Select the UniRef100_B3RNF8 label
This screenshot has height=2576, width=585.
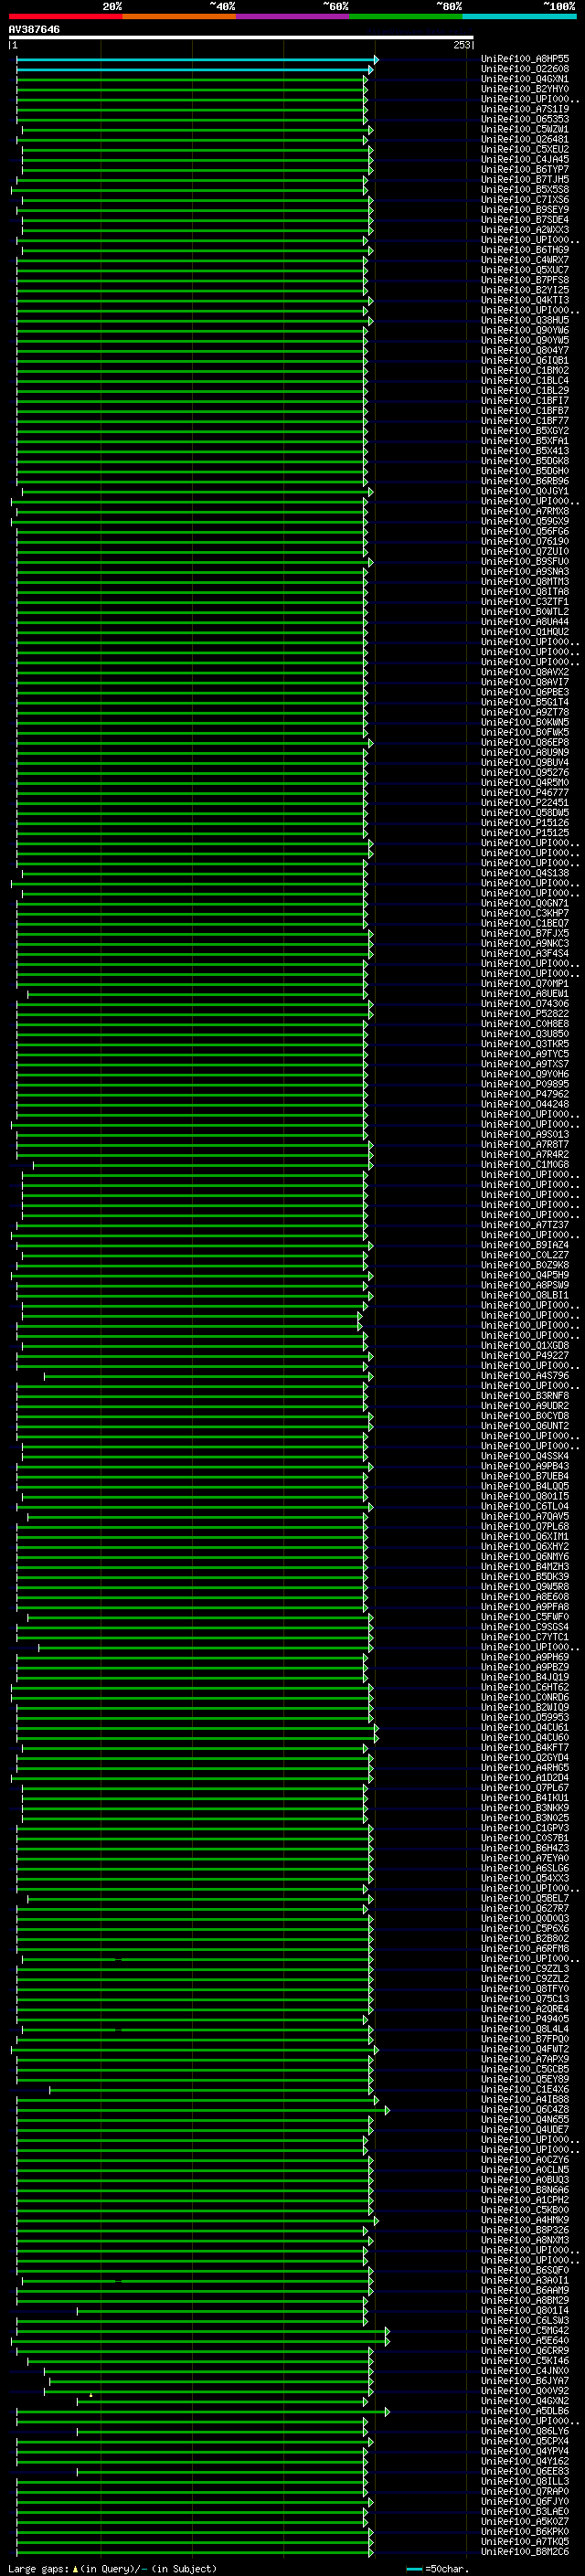pyautogui.click(x=525, y=1395)
